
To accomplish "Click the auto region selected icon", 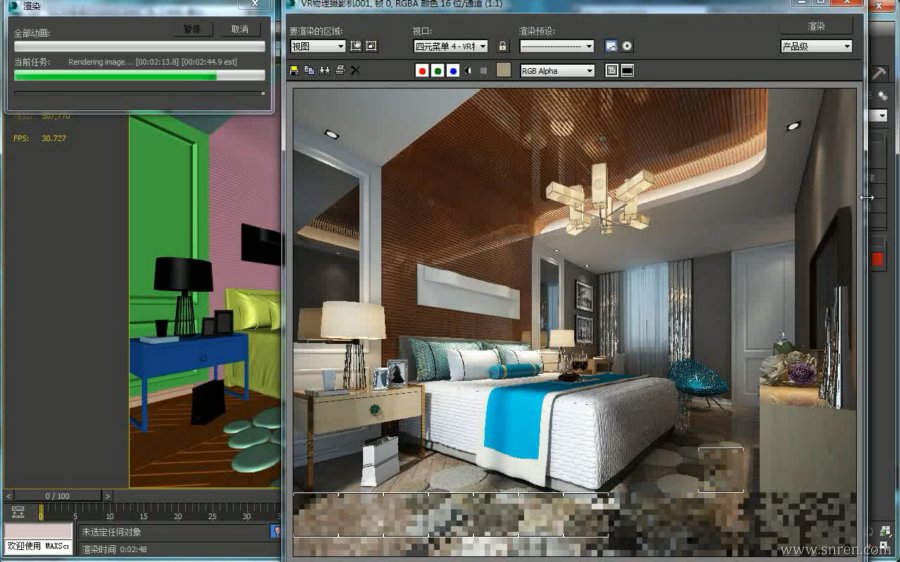I will click(371, 46).
